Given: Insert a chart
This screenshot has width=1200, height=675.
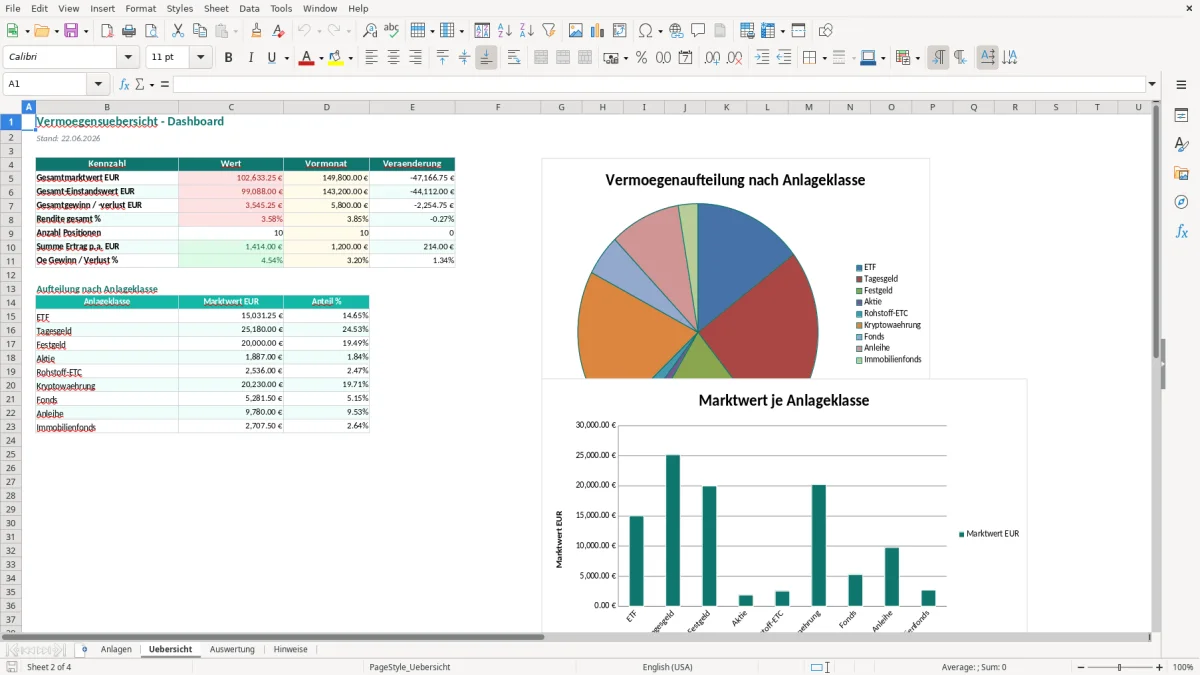Looking at the screenshot, I should [x=598, y=30].
